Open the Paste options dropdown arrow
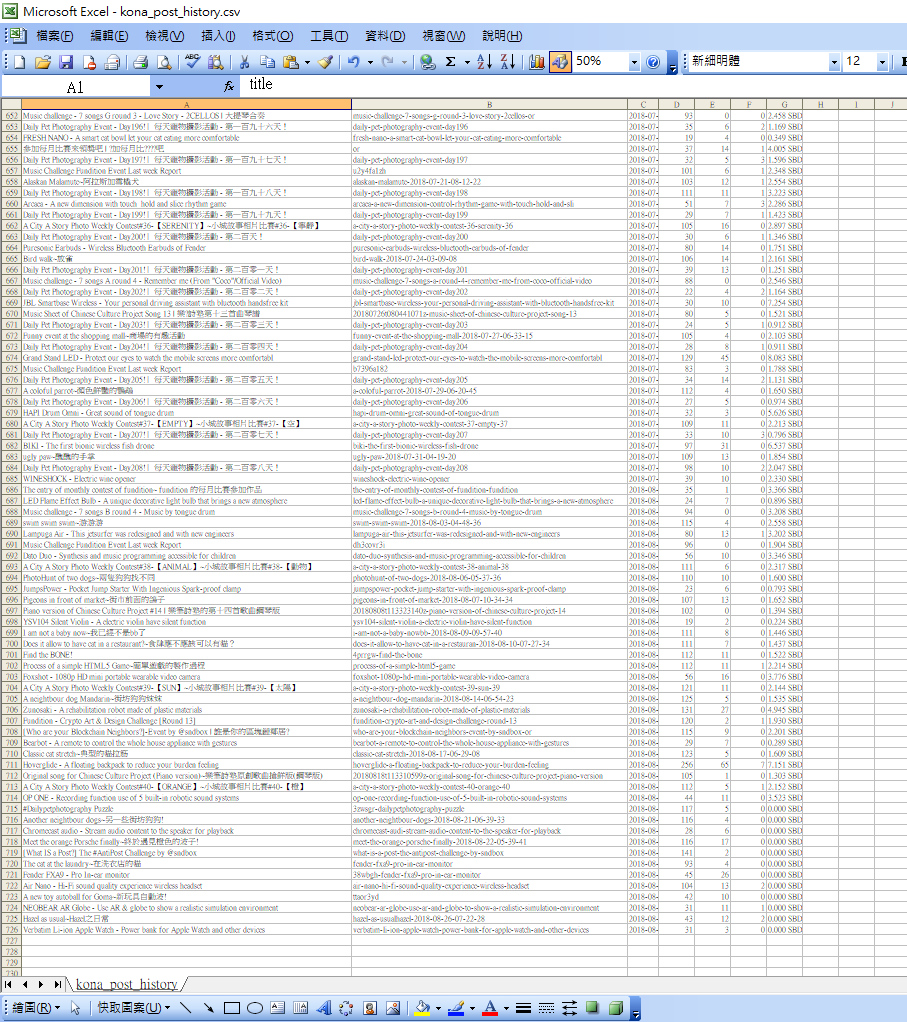Screen dimensions: 907x1022 tap(307, 63)
